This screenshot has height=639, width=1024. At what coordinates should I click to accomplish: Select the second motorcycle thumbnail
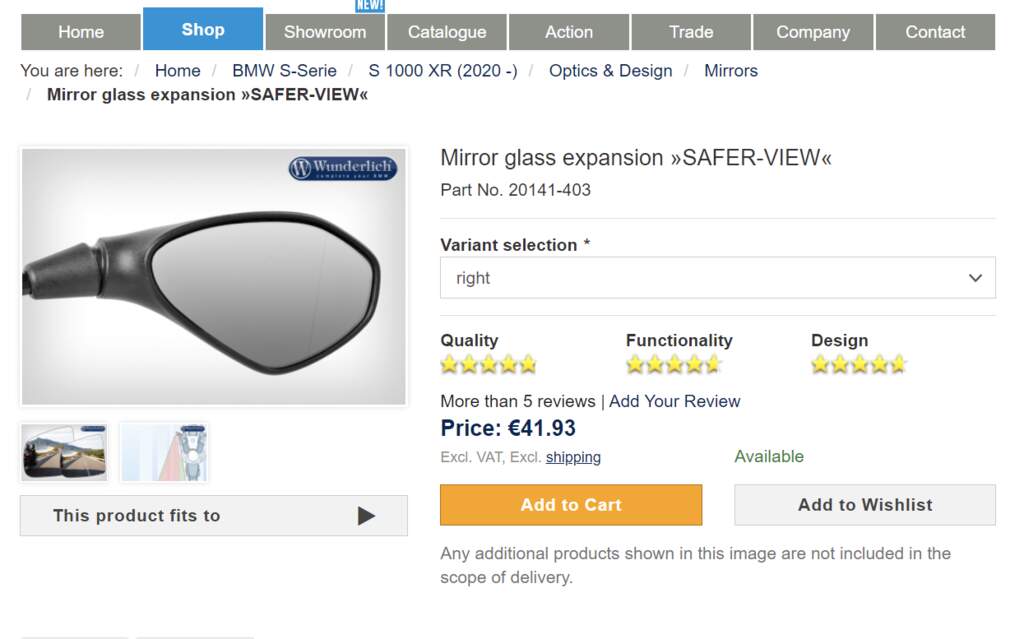coord(164,452)
